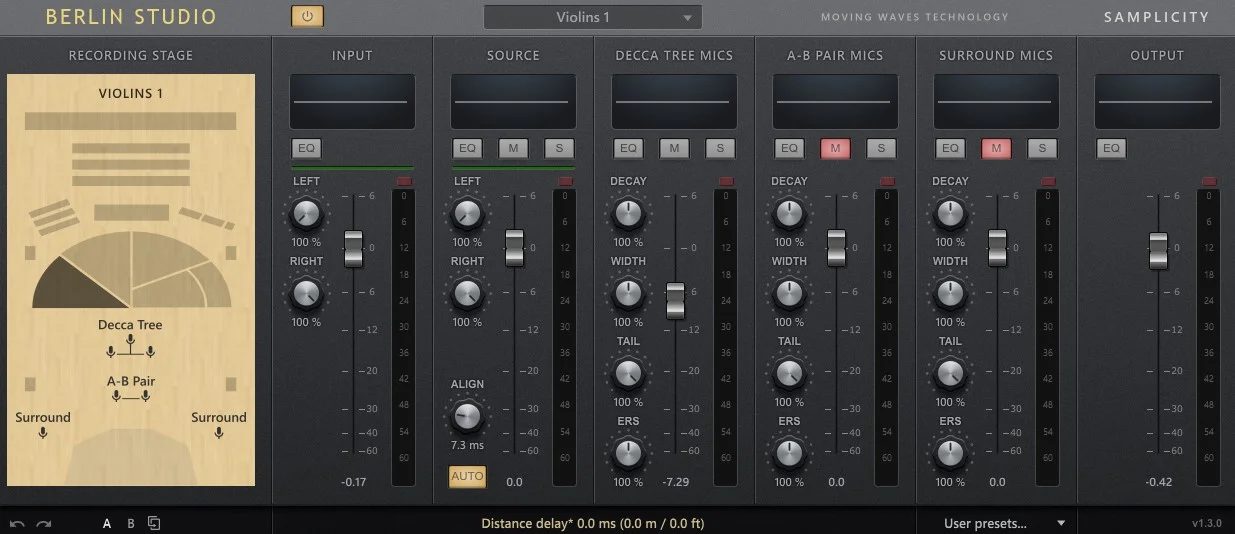Click the Input LEFT knob
Viewport: 1235px width, 534px height.
(x=306, y=213)
